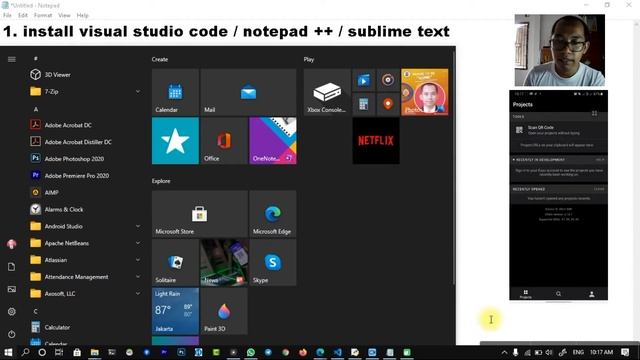The width and height of the screenshot is (640, 360).
Task: Click the Start menu tiles scrollbar
Action: (453, 167)
